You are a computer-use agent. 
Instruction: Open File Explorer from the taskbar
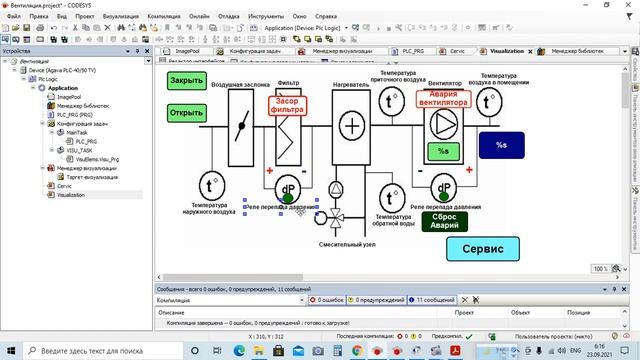[x=259, y=351]
